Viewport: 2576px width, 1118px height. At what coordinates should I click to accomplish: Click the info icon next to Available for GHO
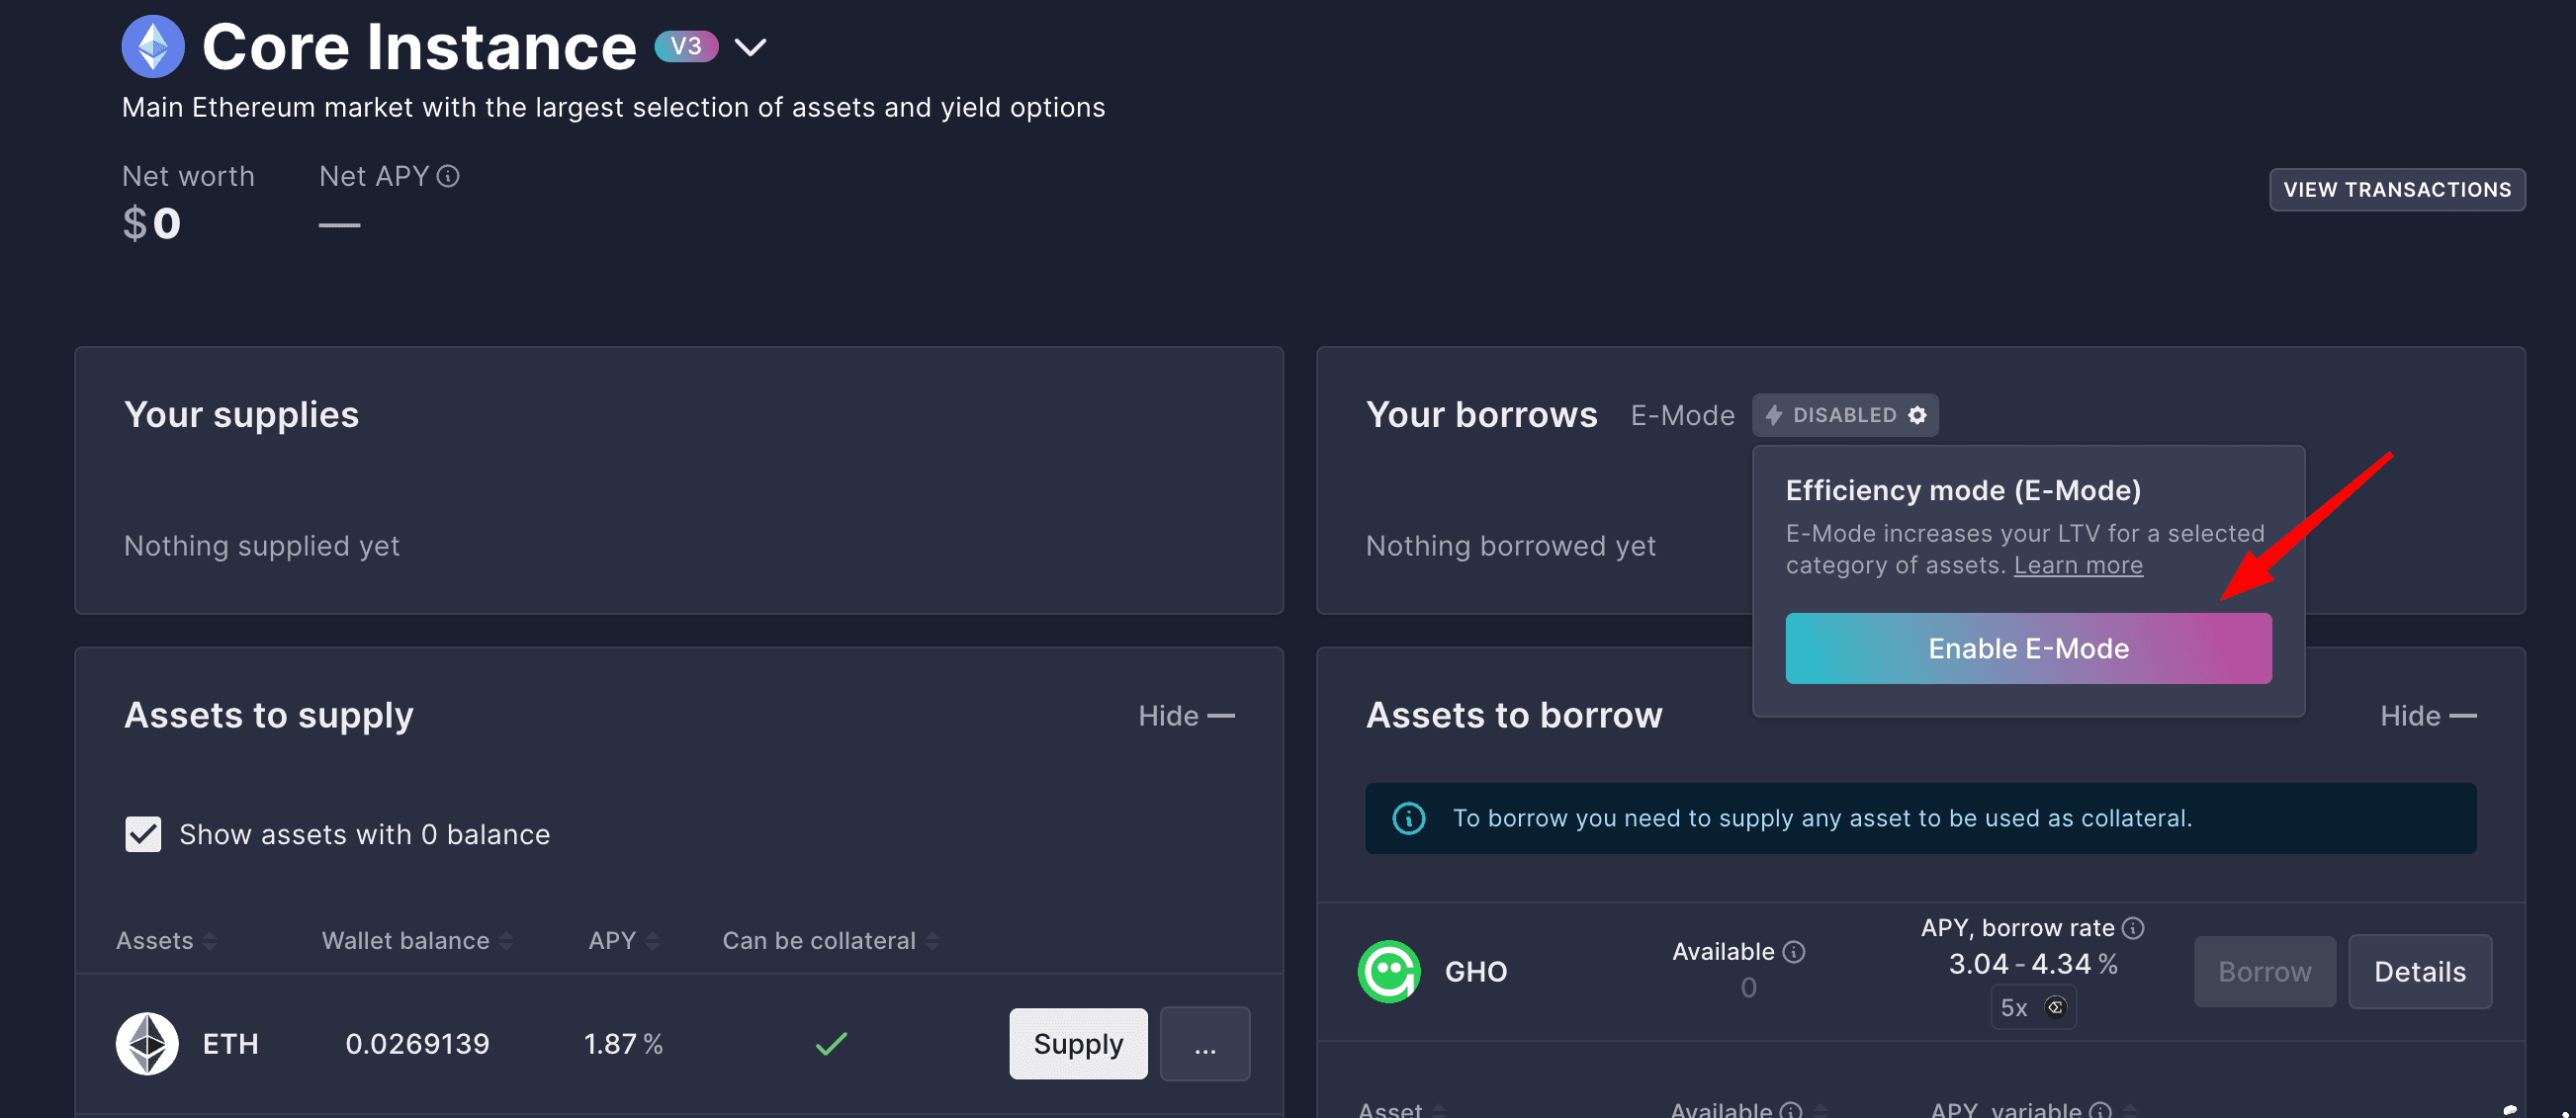[x=1794, y=951]
